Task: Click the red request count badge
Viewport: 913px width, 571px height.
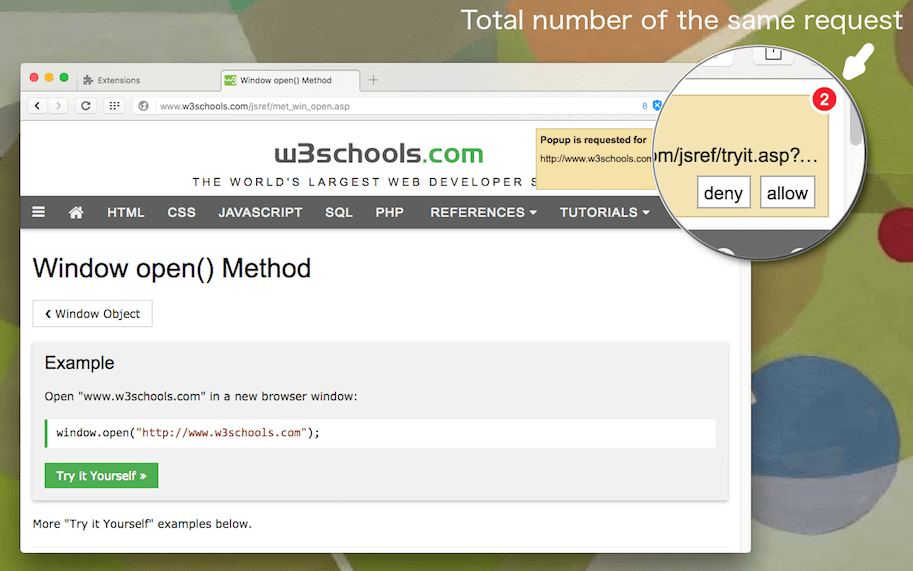Action: [824, 99]
